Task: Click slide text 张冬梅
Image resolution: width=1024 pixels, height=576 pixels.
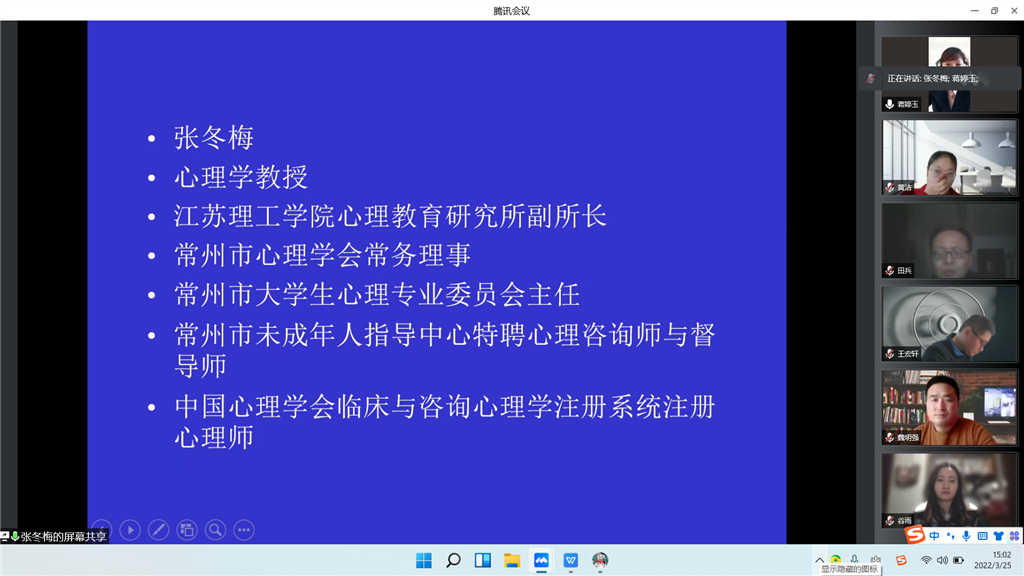Action: pos(214,138)
